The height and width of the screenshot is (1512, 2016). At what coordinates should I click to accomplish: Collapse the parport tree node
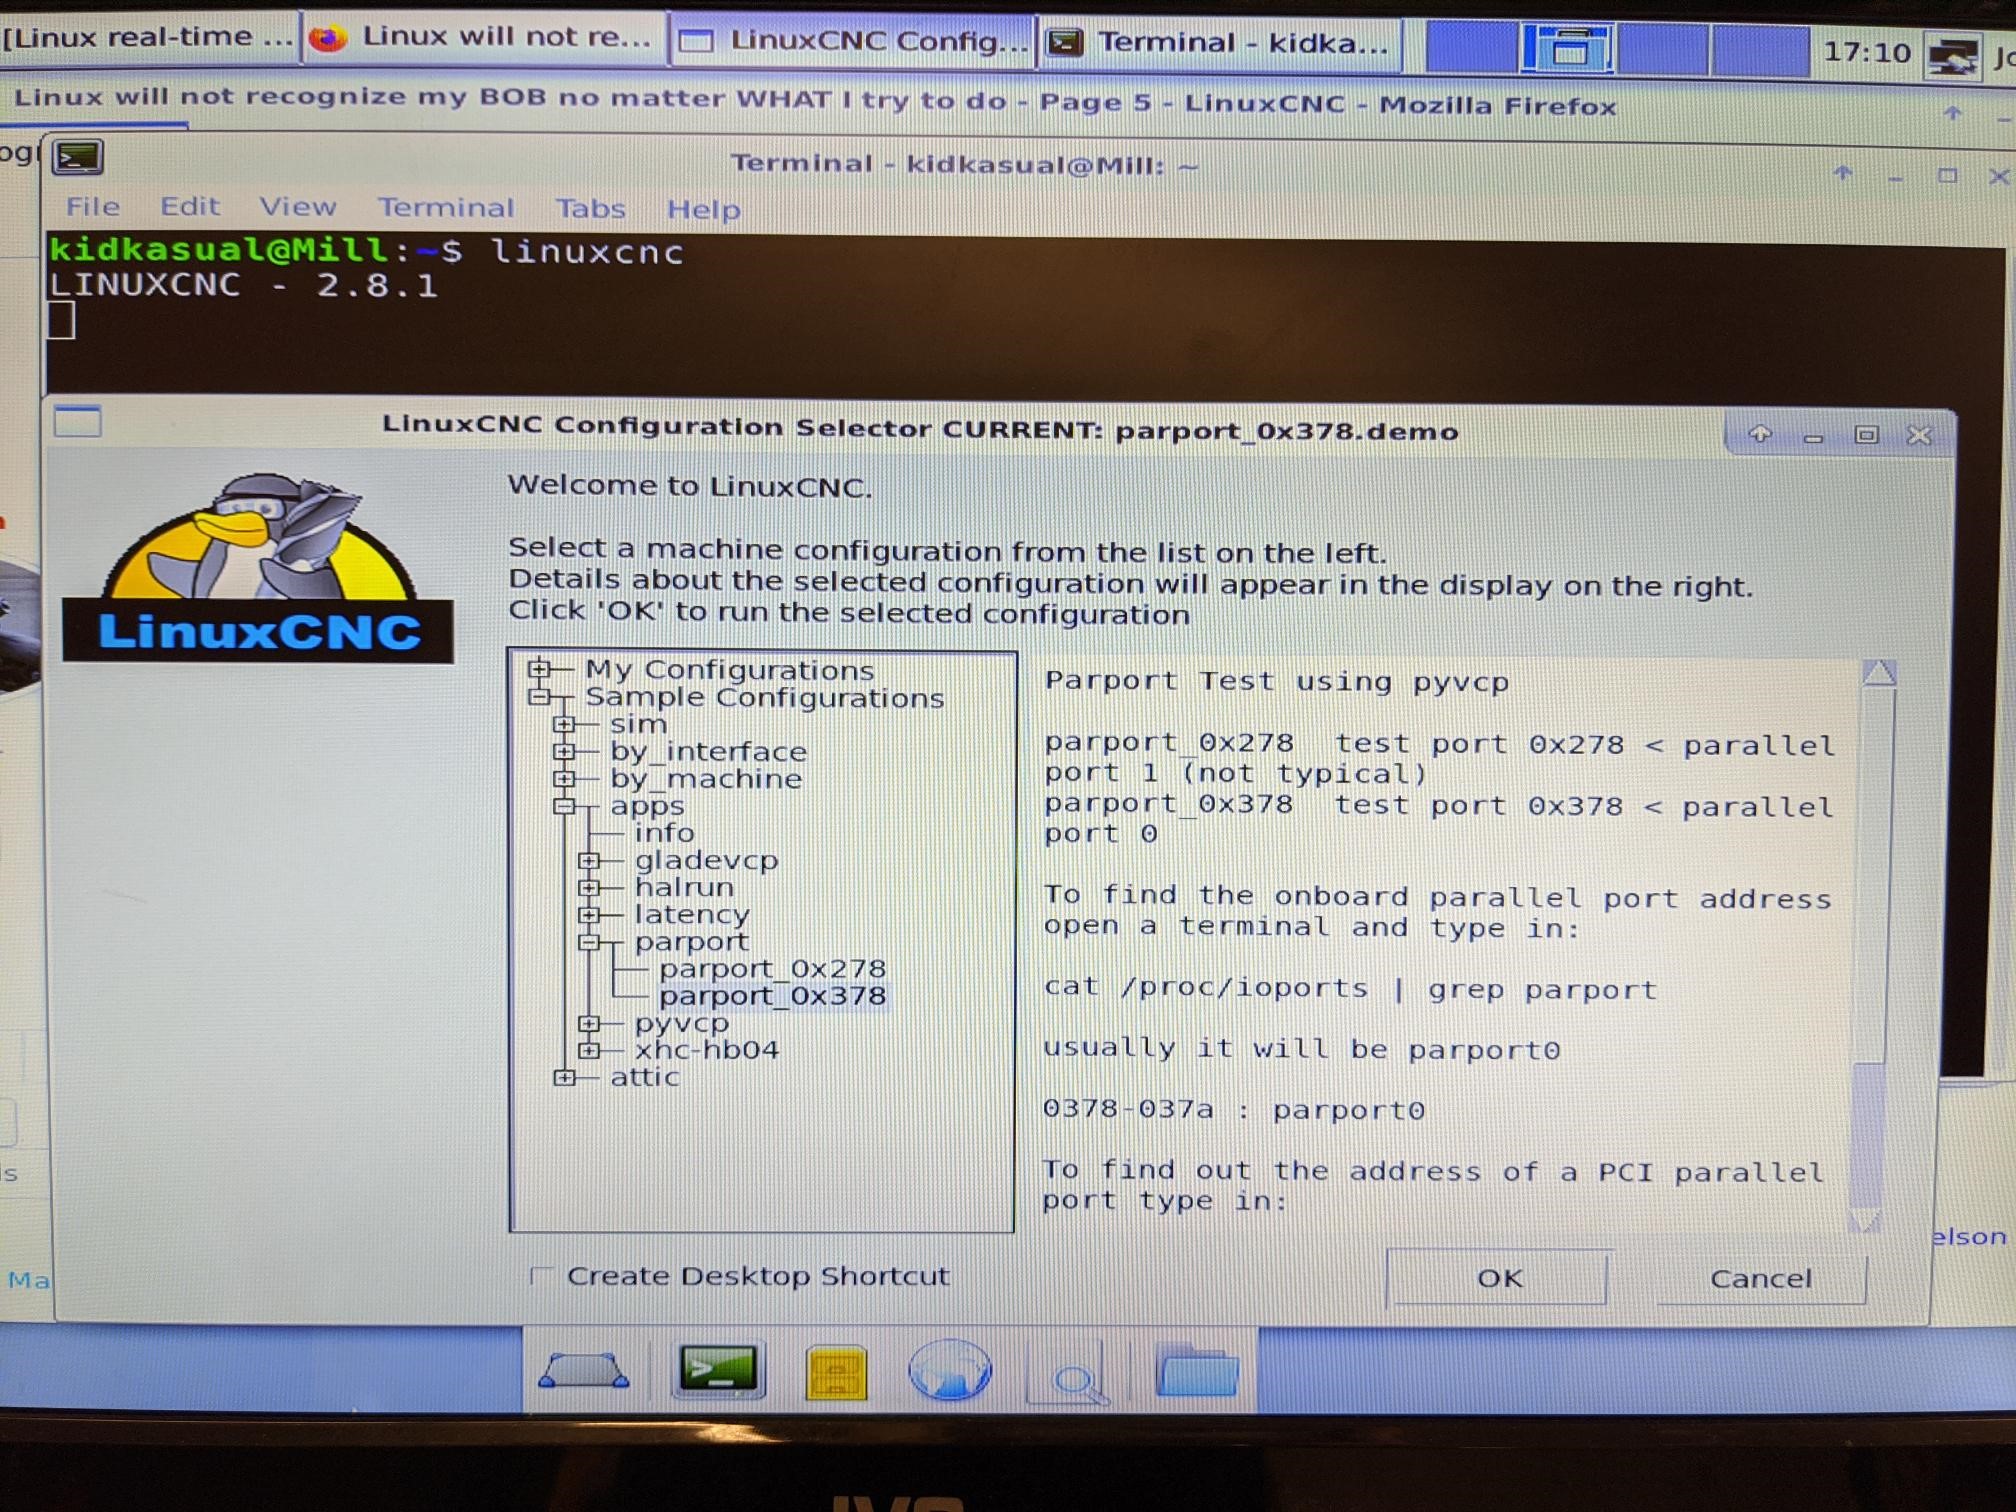point(589,940)
